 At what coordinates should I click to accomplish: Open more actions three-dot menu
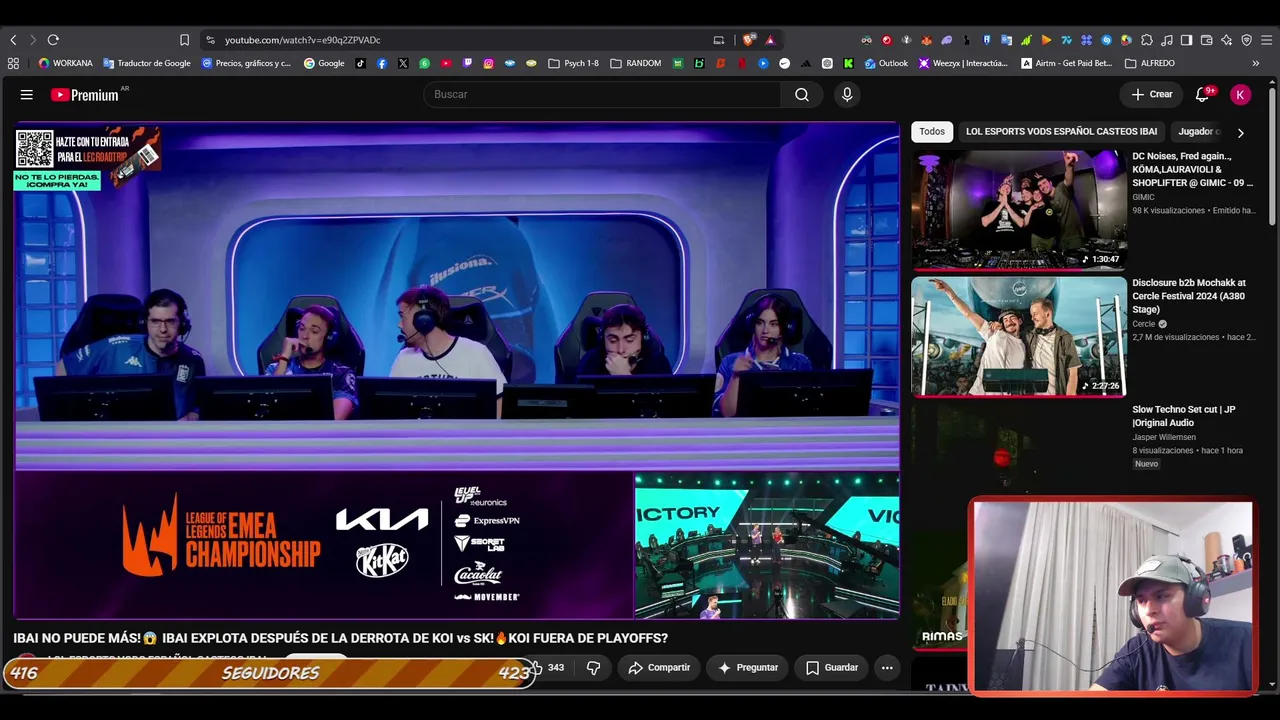887,667
